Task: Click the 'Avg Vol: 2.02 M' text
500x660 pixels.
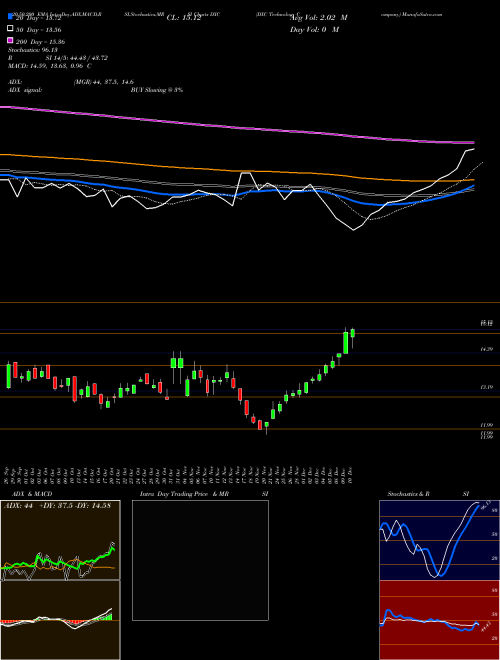Action: [319, 18]
